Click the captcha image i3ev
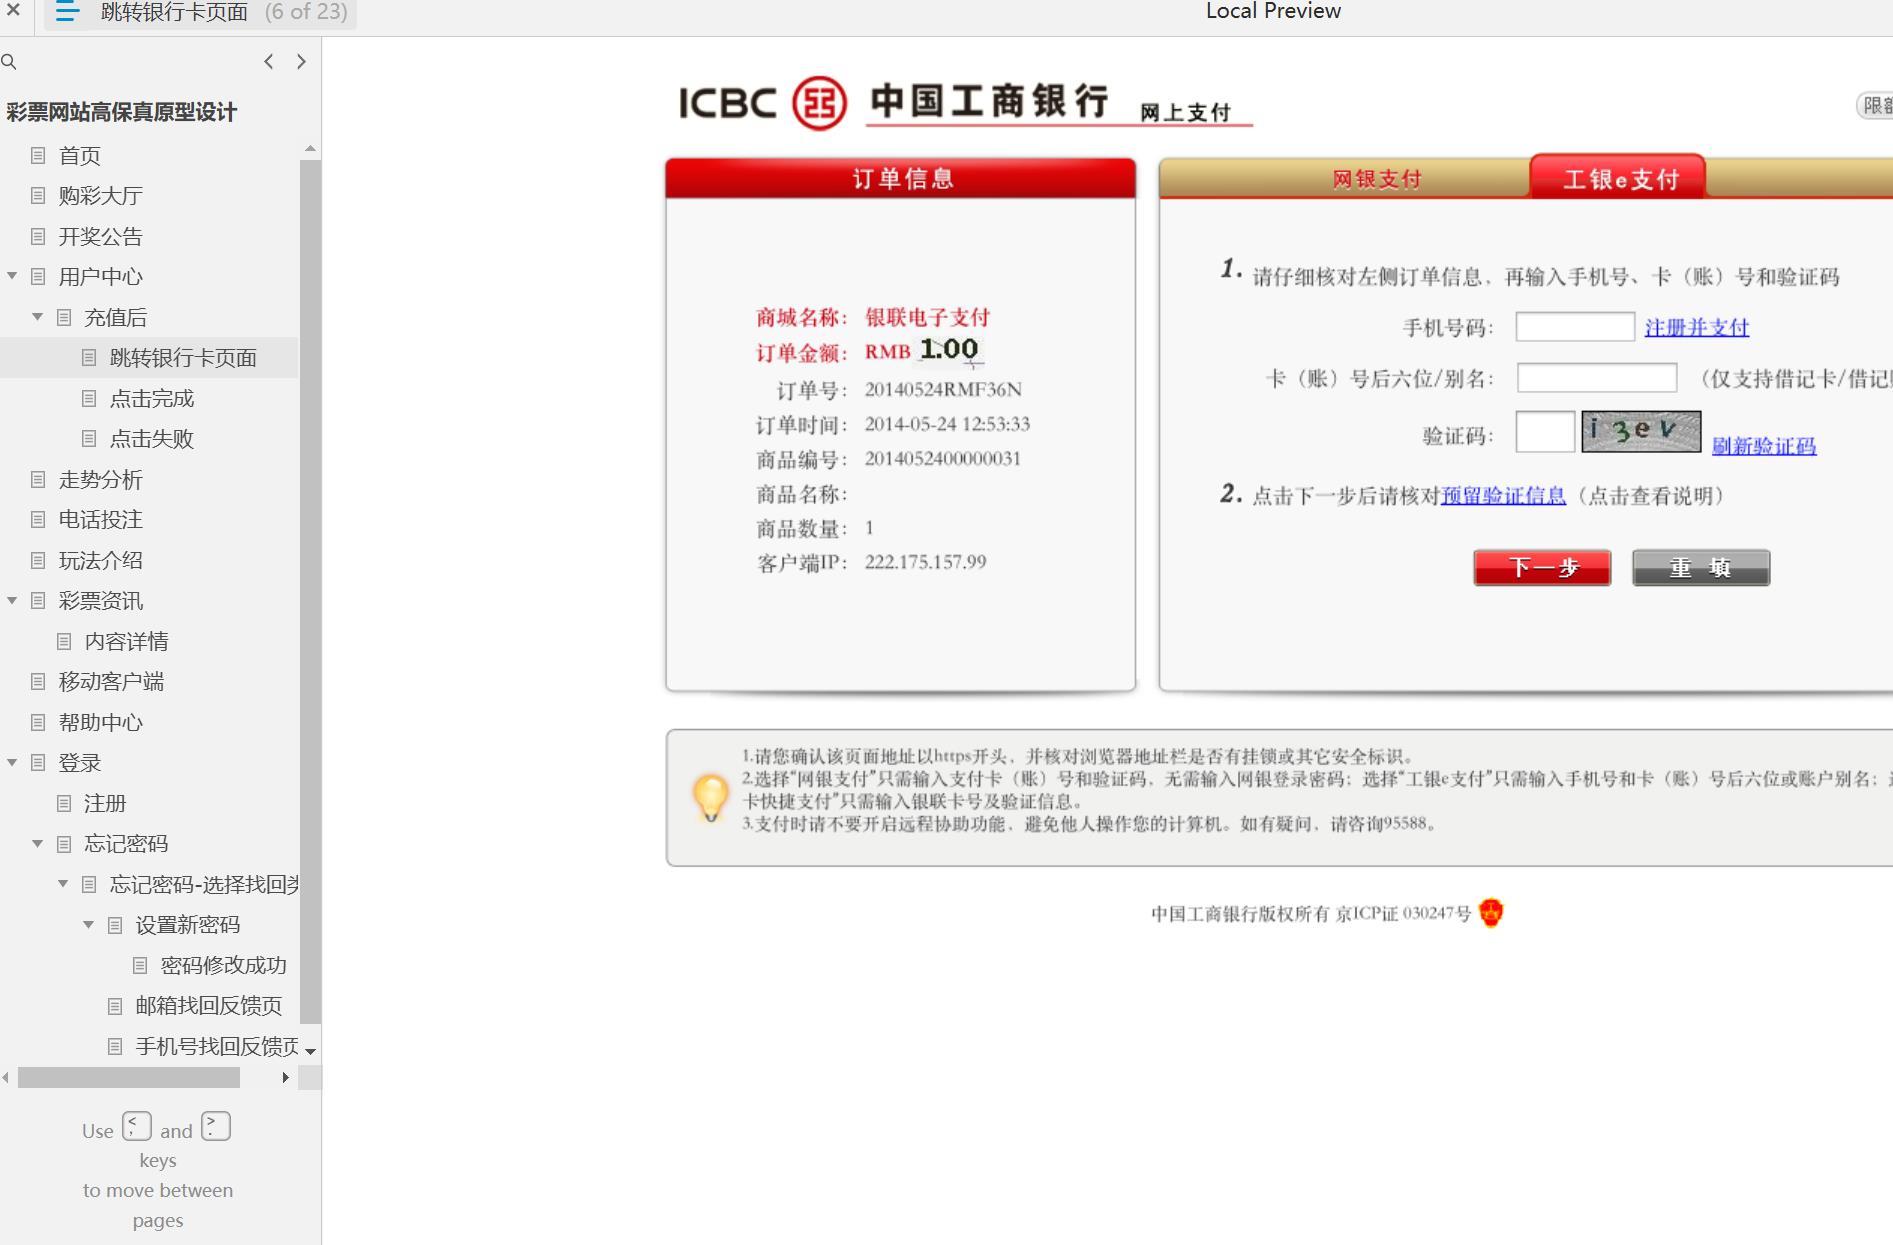Screen dimensions: 1893x1245 coord(1641,431)
